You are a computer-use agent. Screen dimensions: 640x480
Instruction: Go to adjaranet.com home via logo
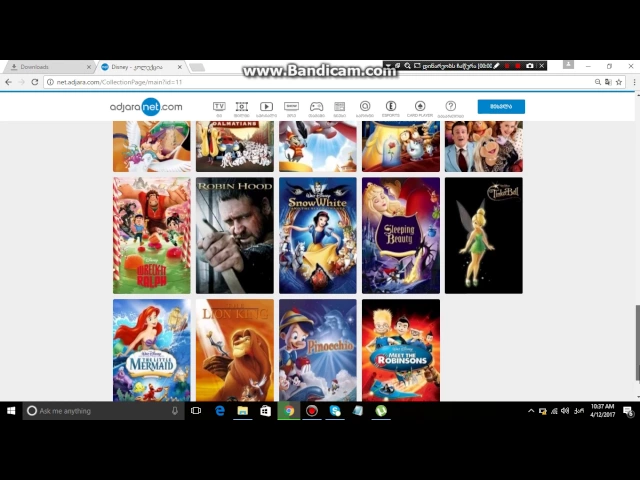click(x=146, y=107)
